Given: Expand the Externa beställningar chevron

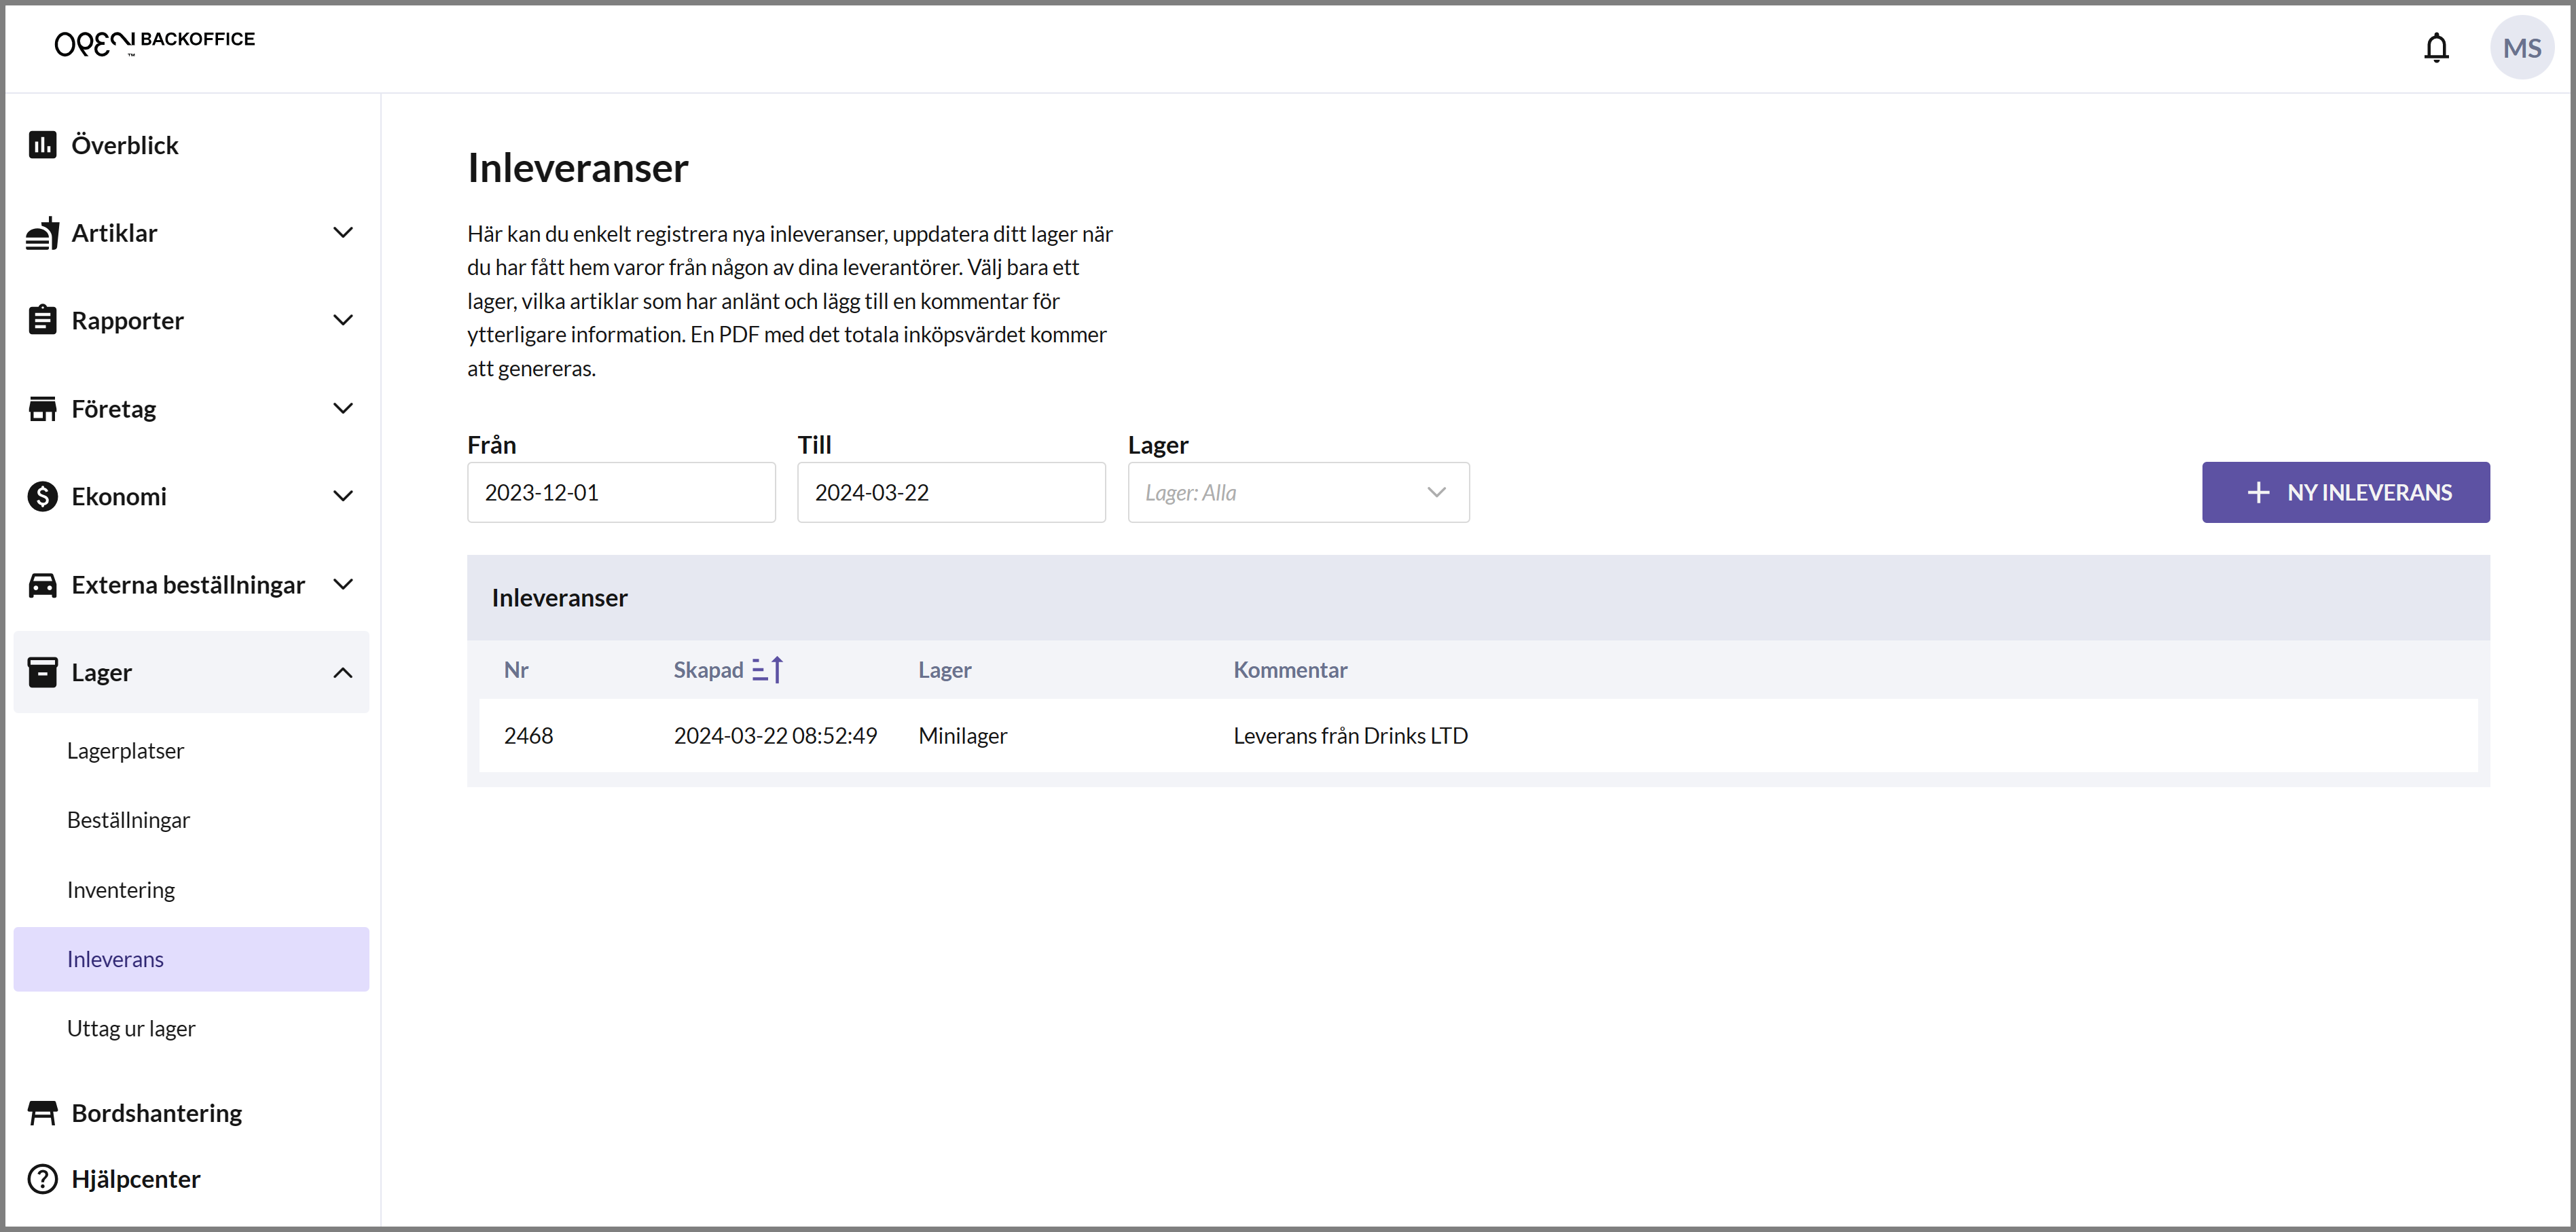Looking at the screenshot, I should (343, 584).
